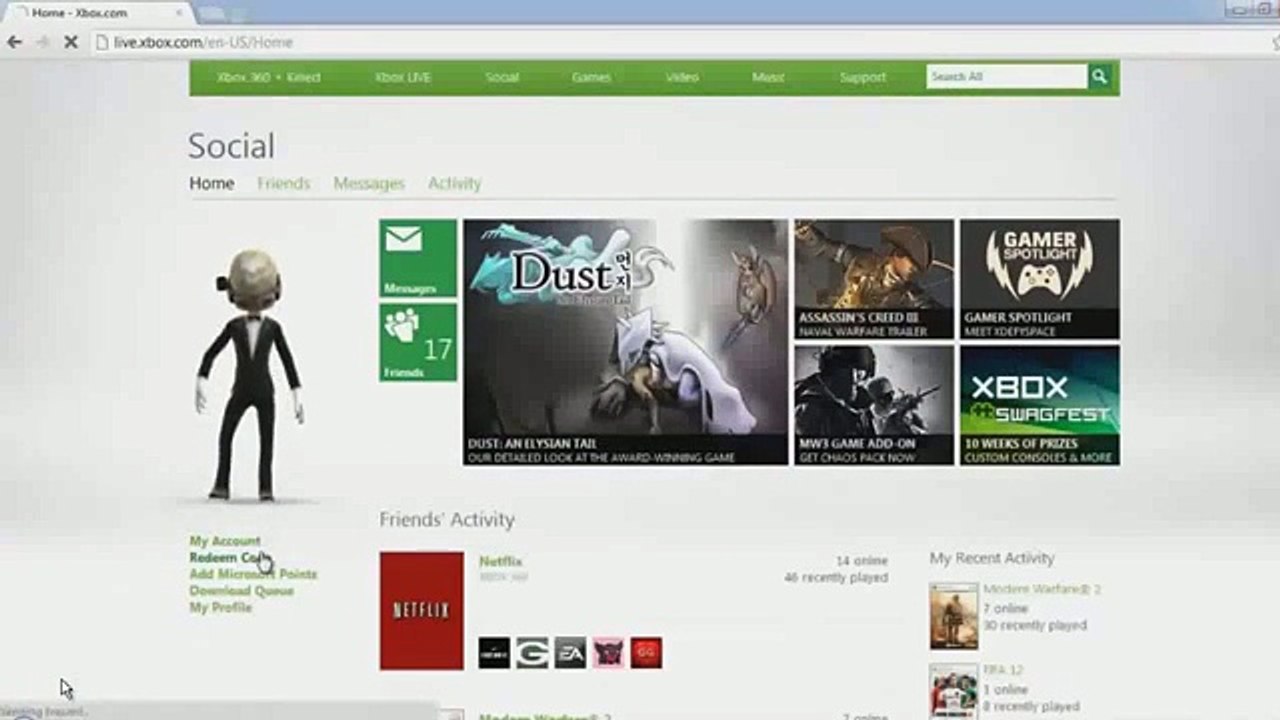Open FIFA 12 cover in Recent Activity
Viewport: 1280px width, 720px height.
point(953,692)
